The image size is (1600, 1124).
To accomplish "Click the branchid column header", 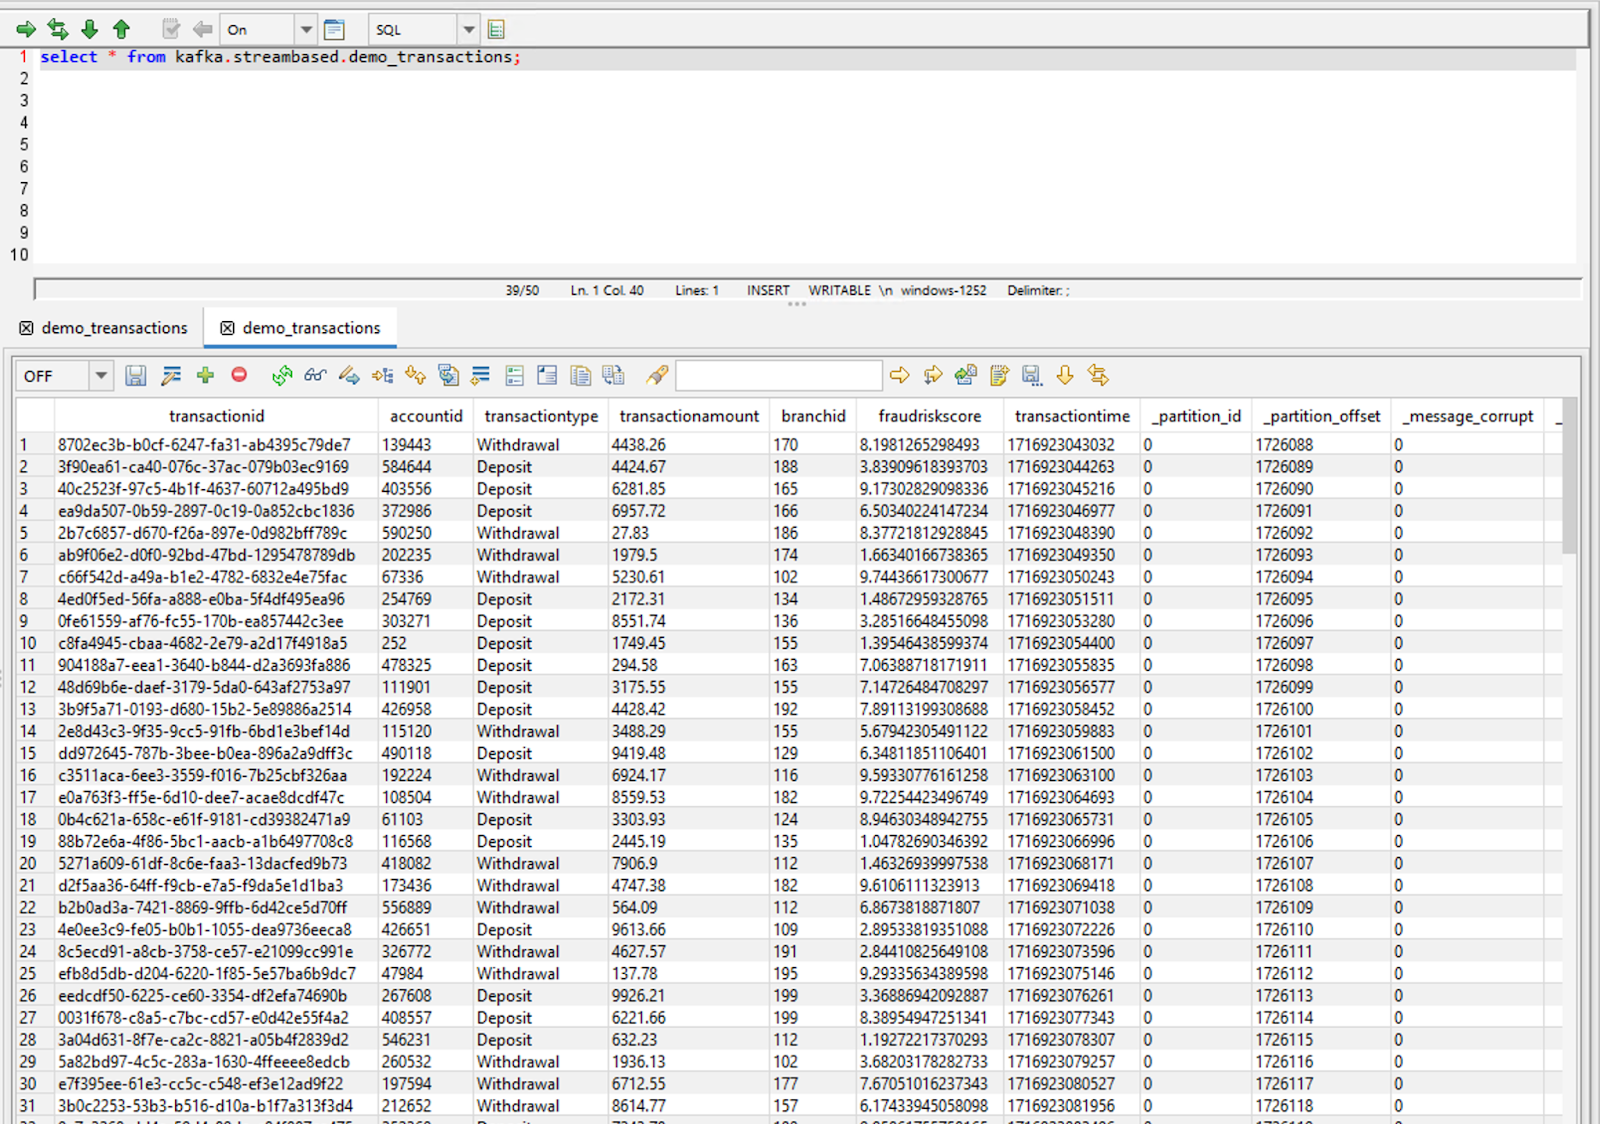I will click(x=813, y=416).
